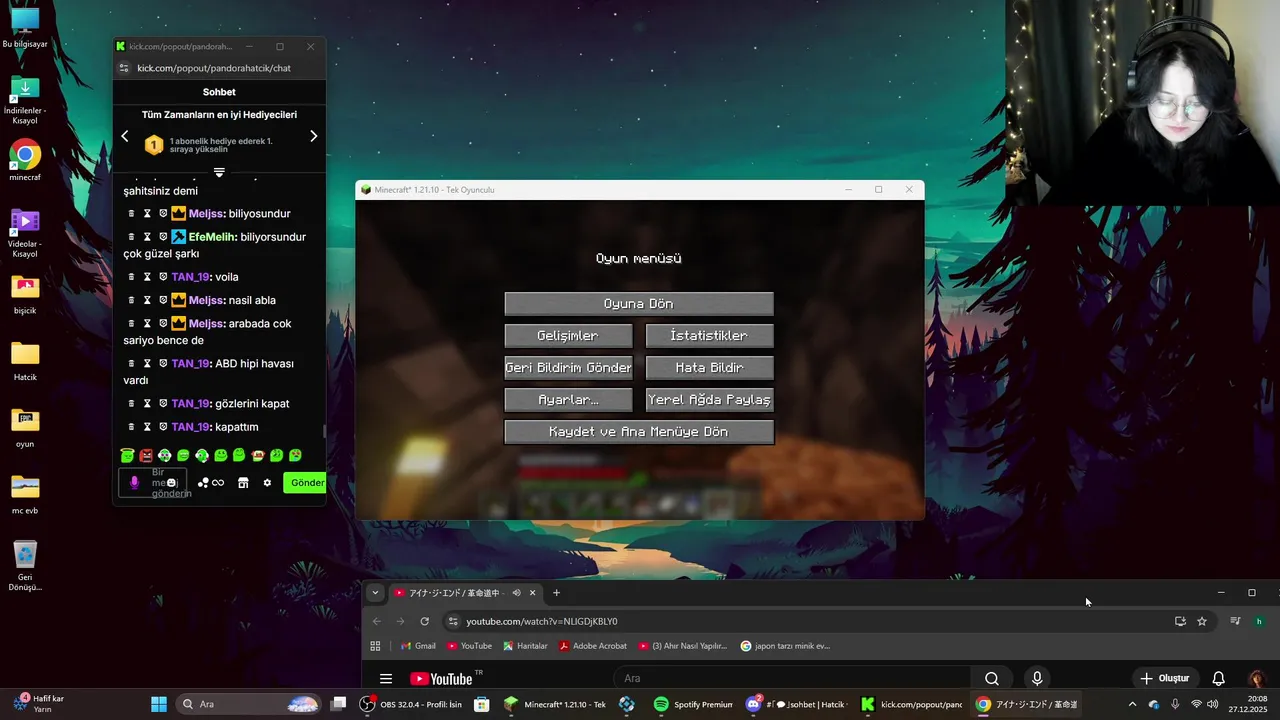Image resolution: width=1280 pixels, height=720 pixels.
Task: Open YouTube bookmark in bookmarks bar
Action: click(469, 646)
